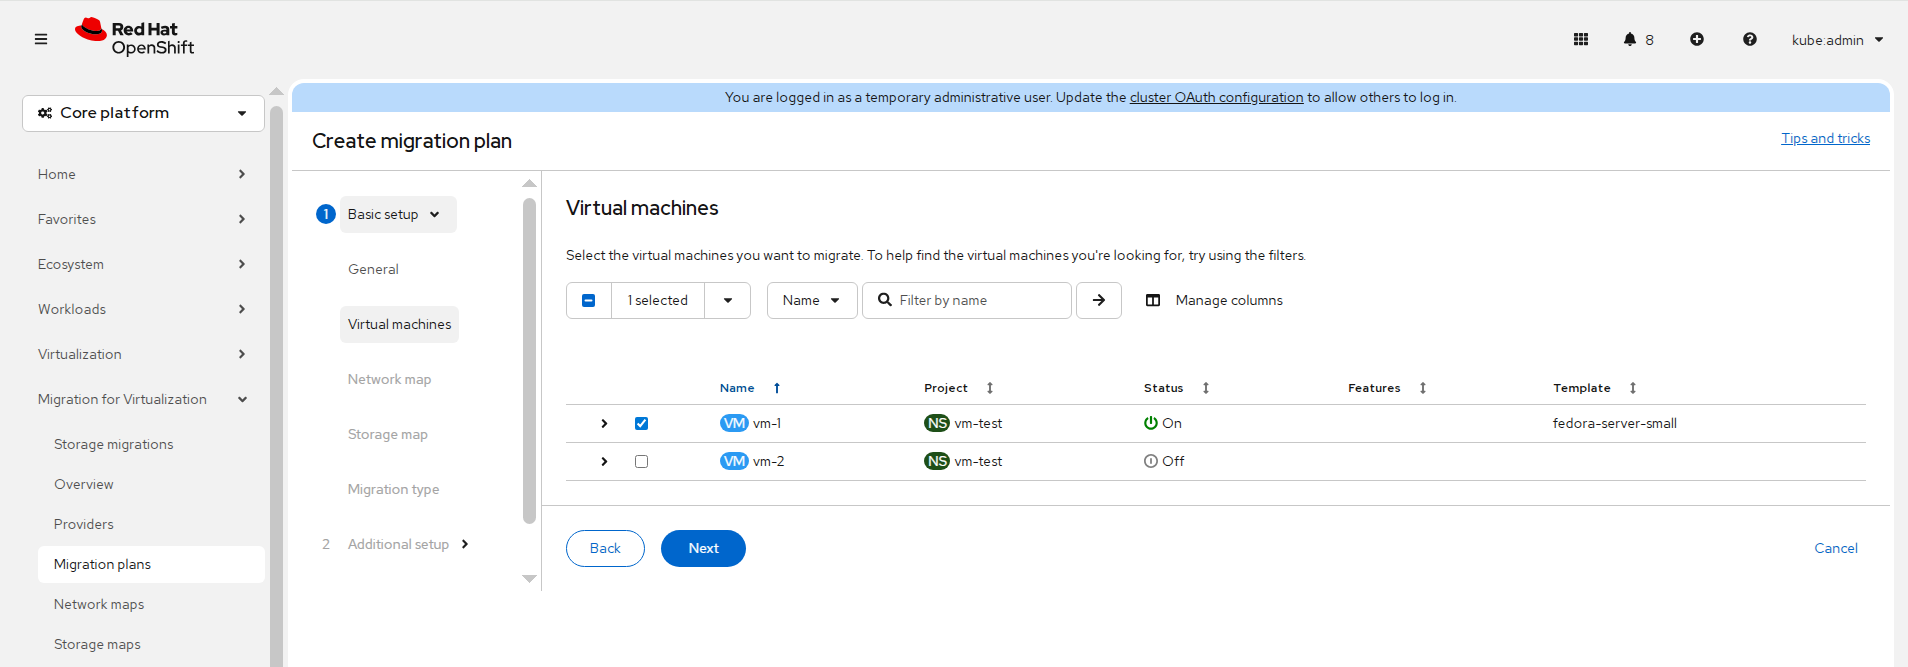Screen dimensions: 1908x667
Task: Open the application launcher grid
Action: [1580, 39]
